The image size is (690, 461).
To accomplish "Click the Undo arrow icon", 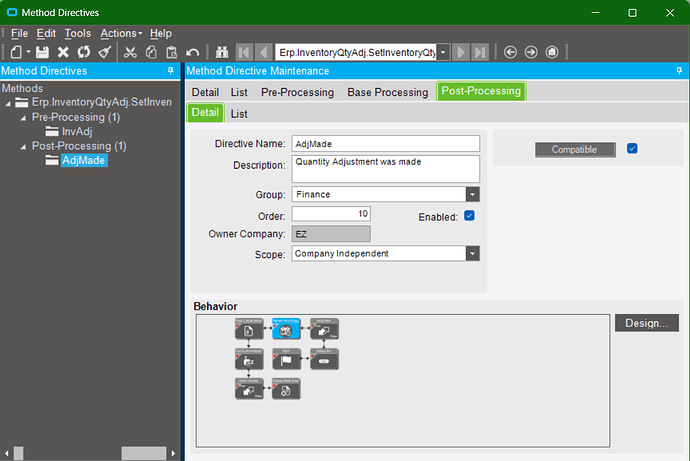I will coord(192,52).
